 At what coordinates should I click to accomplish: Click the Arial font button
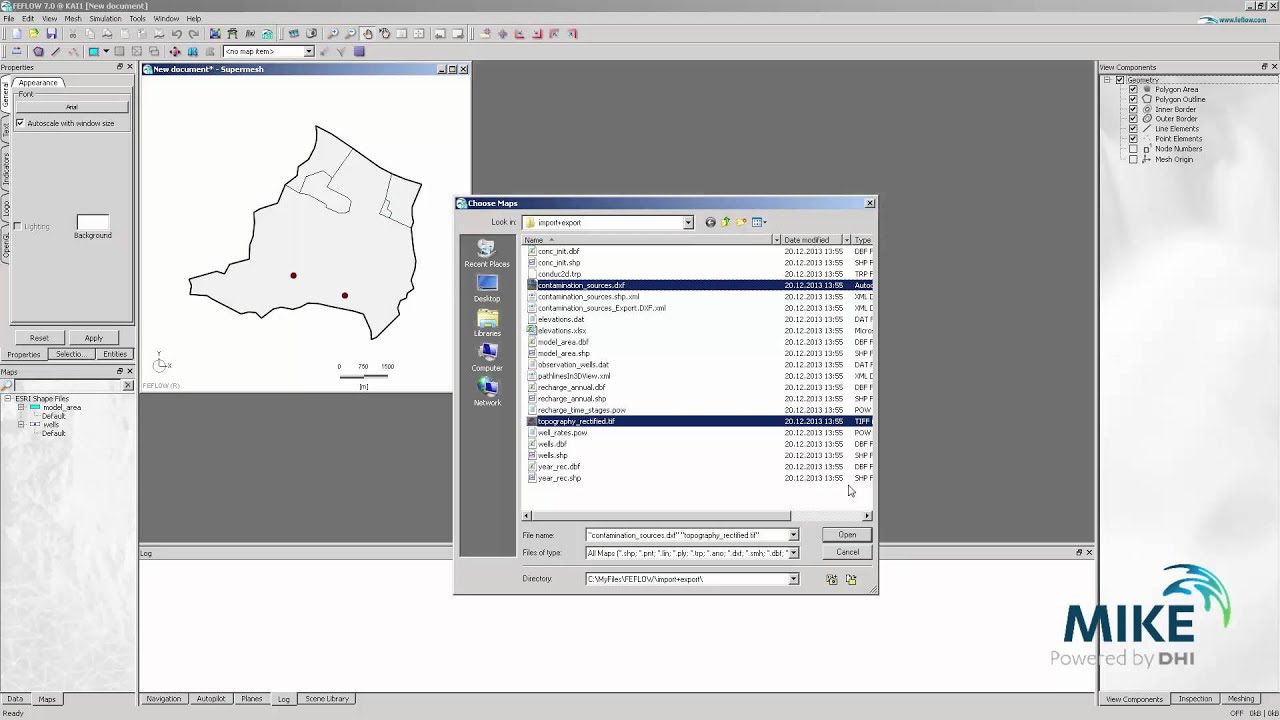[x=72, y=107]
